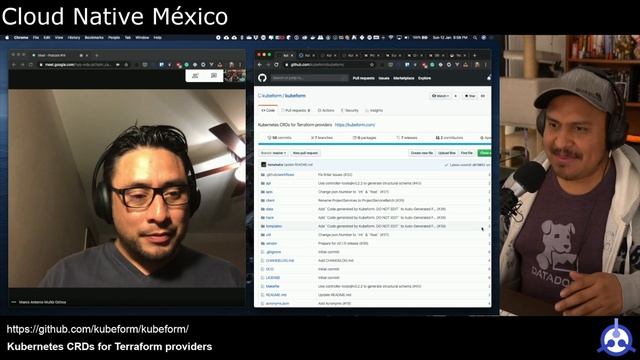View the 7 branches link
Screen dimensions: 640x360
click(x=322, y=138)
